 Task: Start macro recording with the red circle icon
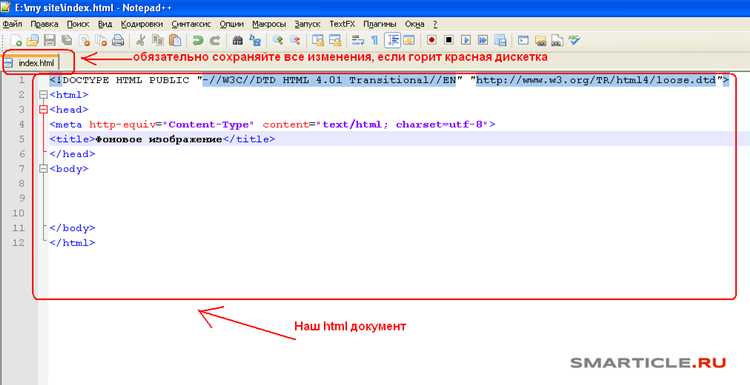coord(431,40)
